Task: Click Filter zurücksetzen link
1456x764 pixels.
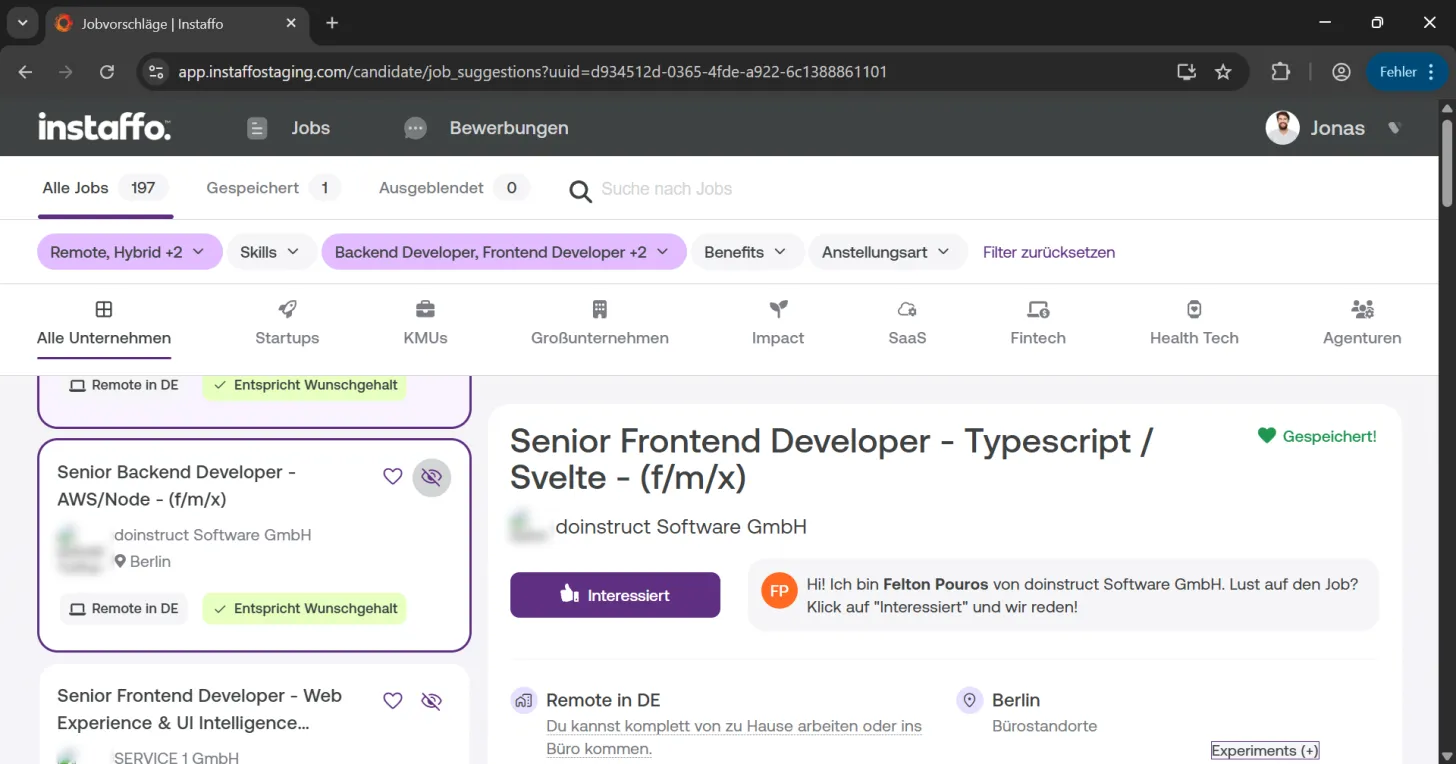Action: pos(1049,252)
